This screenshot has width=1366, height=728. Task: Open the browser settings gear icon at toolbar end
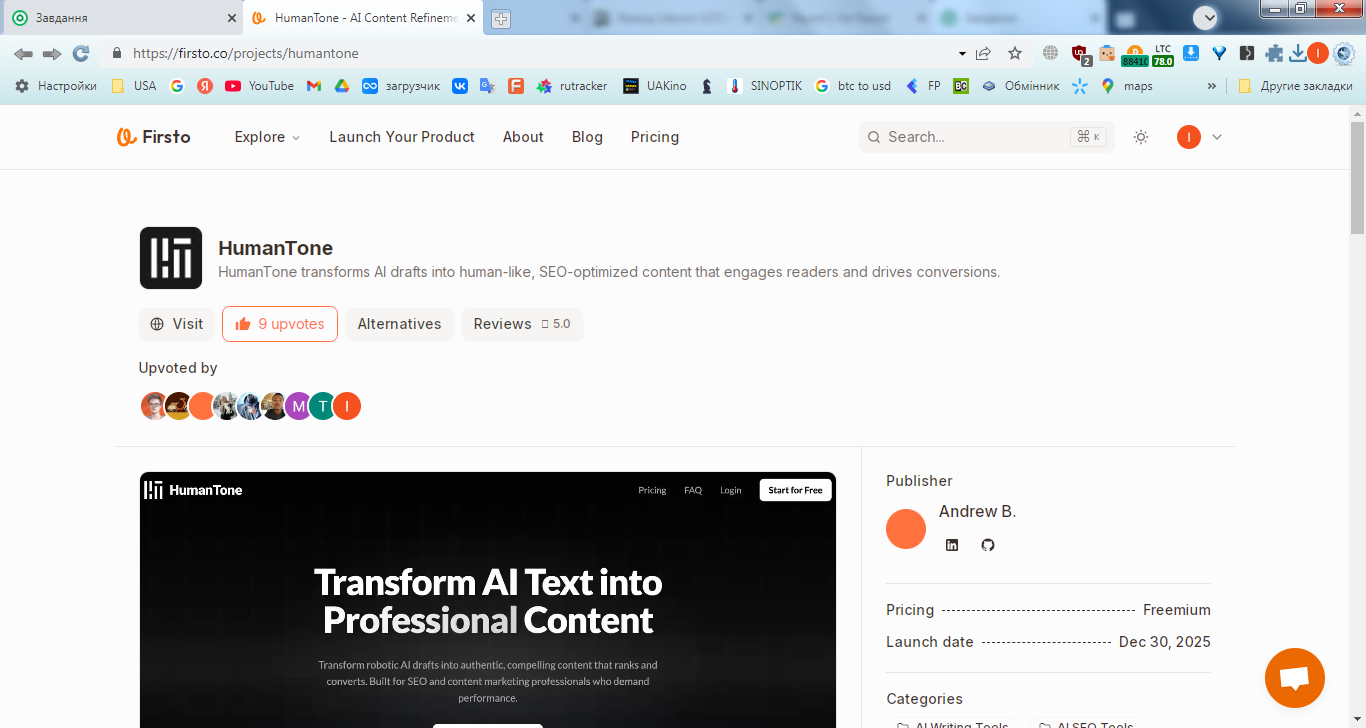point(1344,53)
